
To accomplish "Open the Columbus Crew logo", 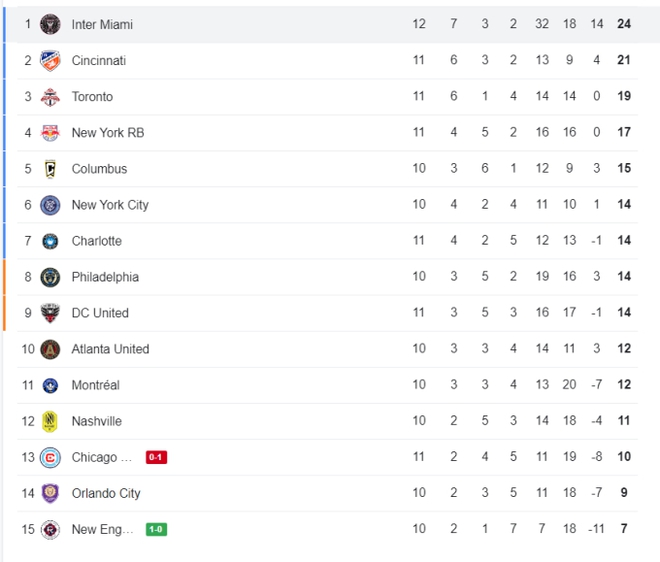I will coord(50,169).
